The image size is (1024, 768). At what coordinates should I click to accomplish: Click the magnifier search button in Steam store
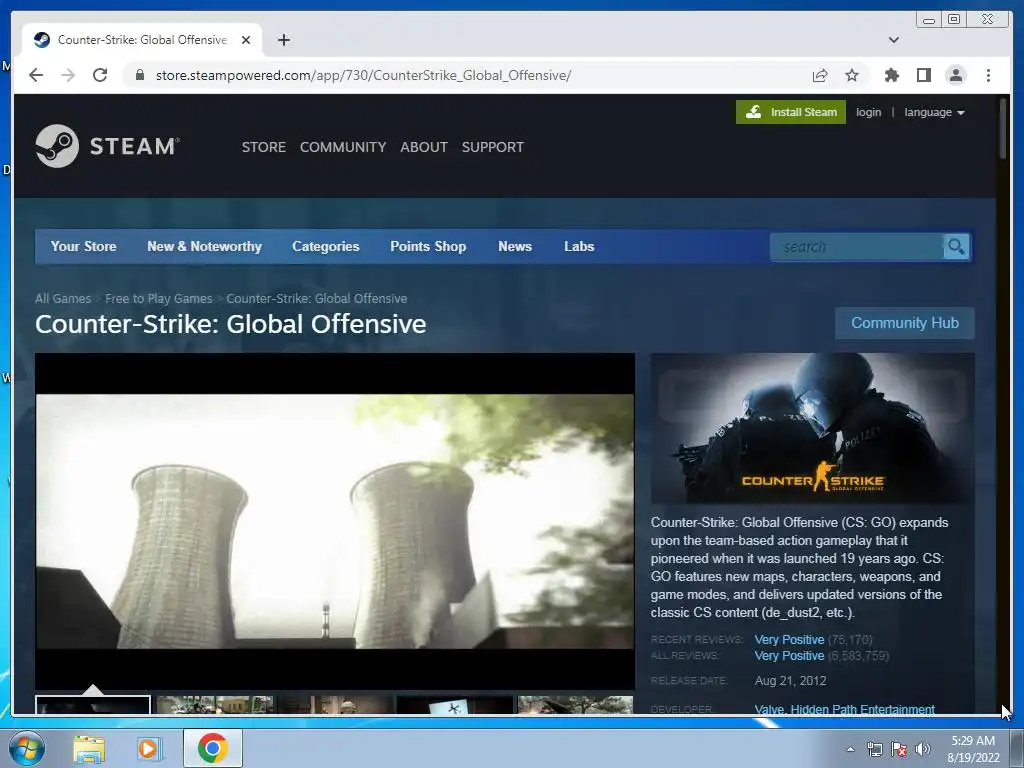click(956, 247)
